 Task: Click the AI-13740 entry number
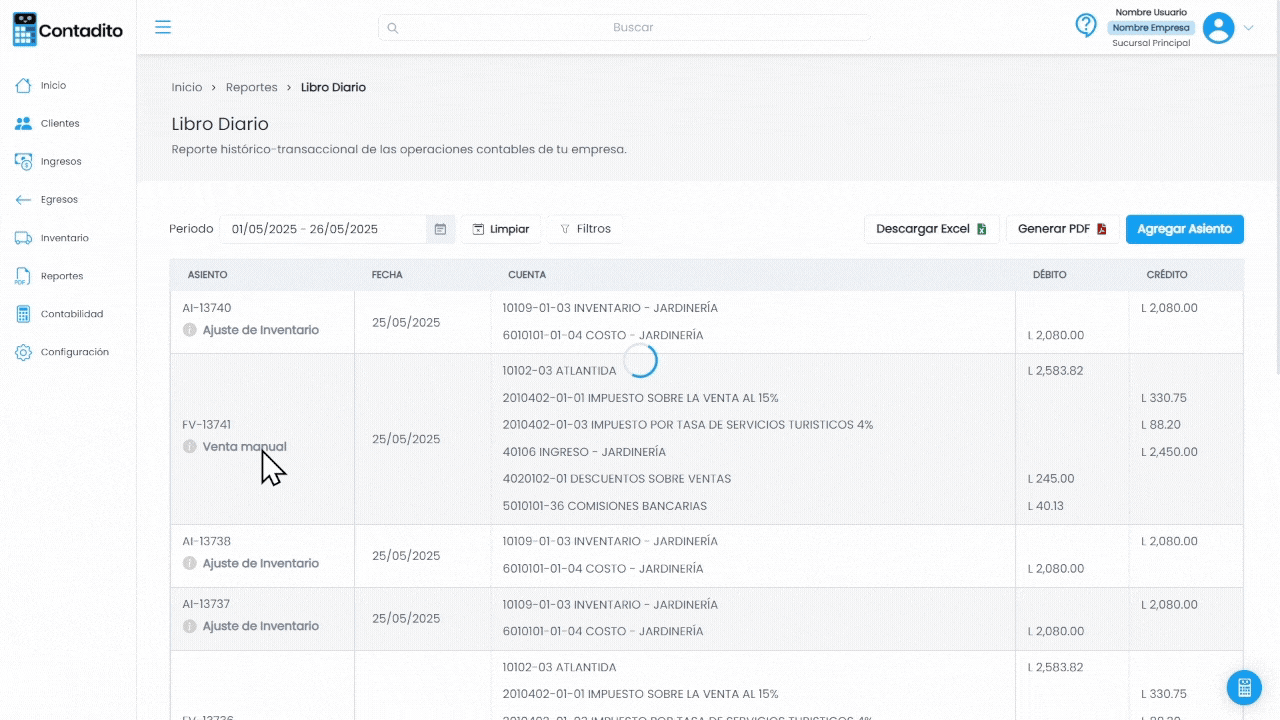coord(206,308)
